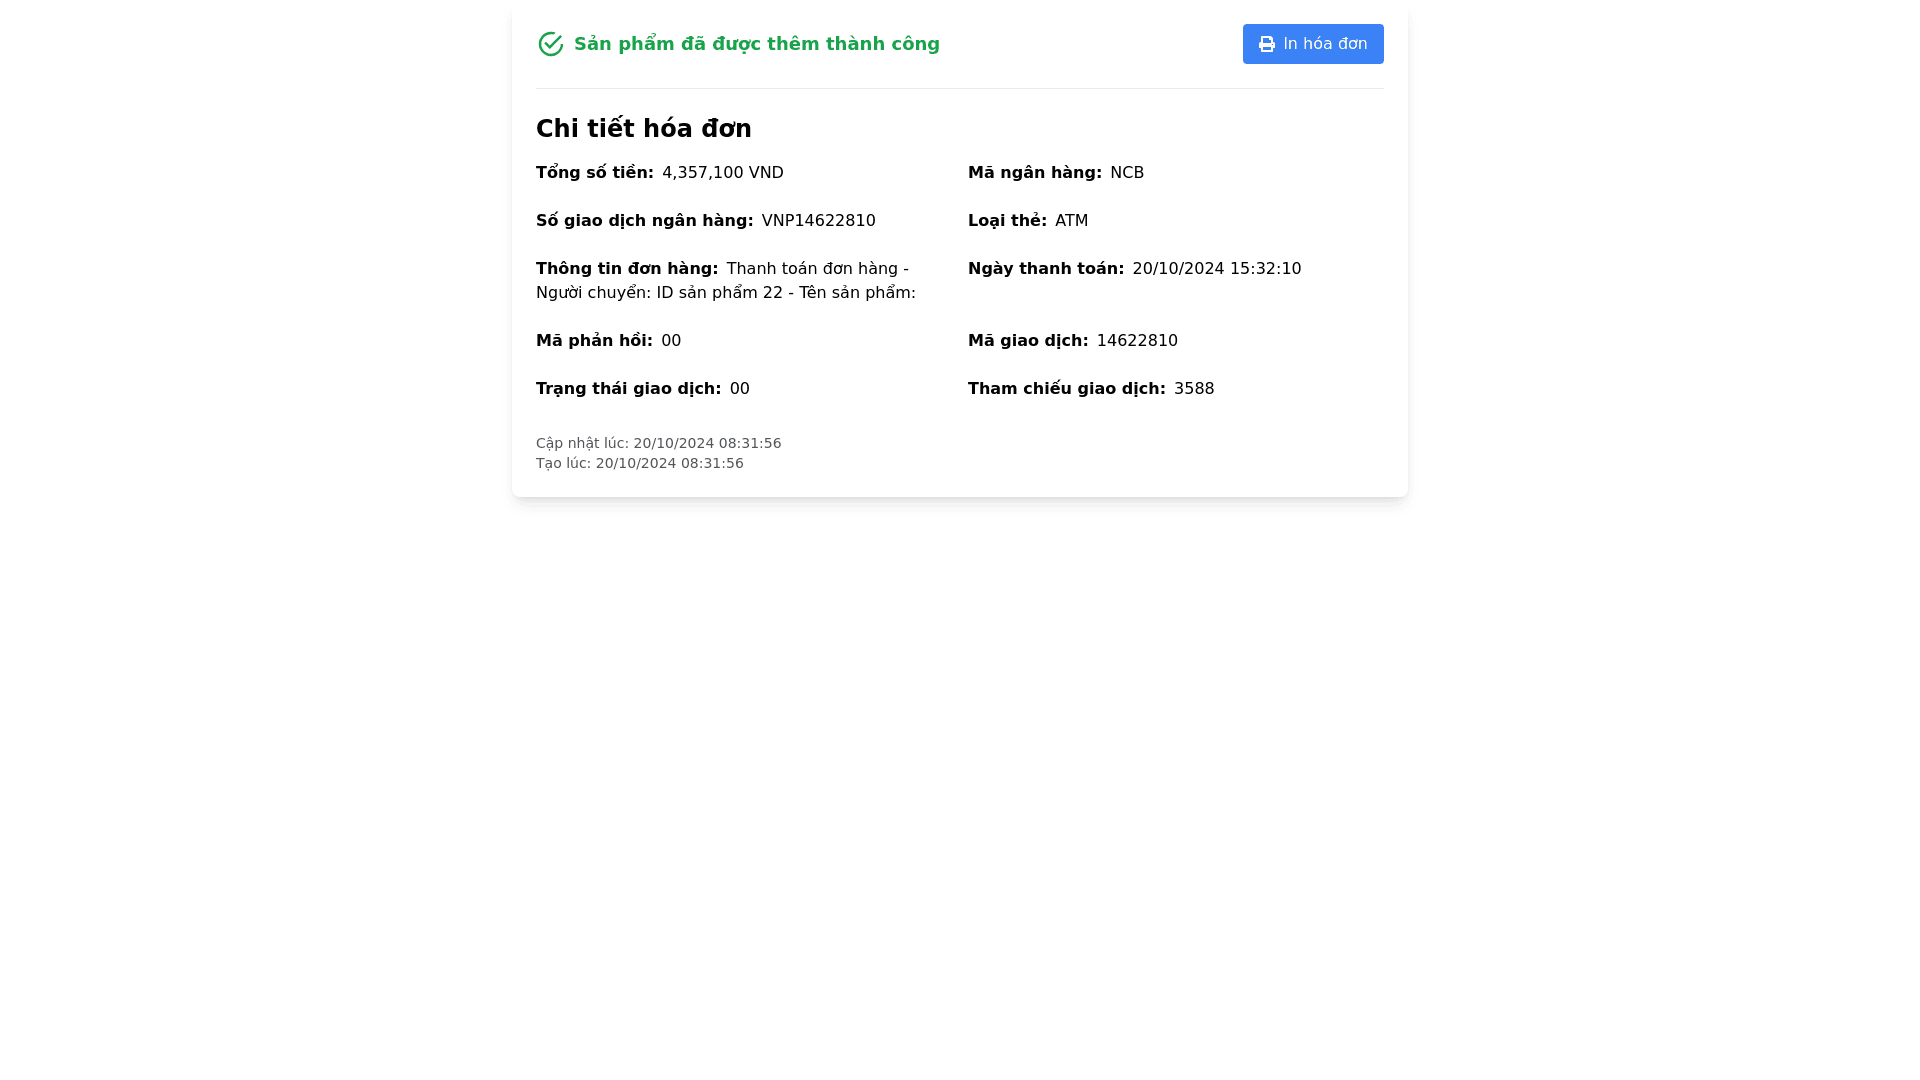The height and width of the screenshot is (1080, 1920).
Task: Click the total amount 4,357,100 VND
Action: coord(722,173)
